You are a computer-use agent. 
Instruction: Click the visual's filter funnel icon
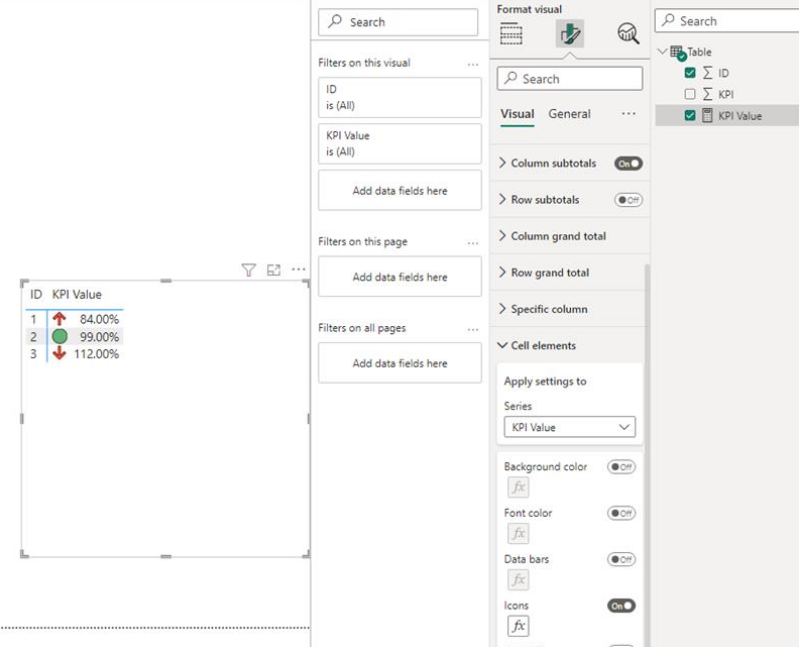(x=248, y=269)
